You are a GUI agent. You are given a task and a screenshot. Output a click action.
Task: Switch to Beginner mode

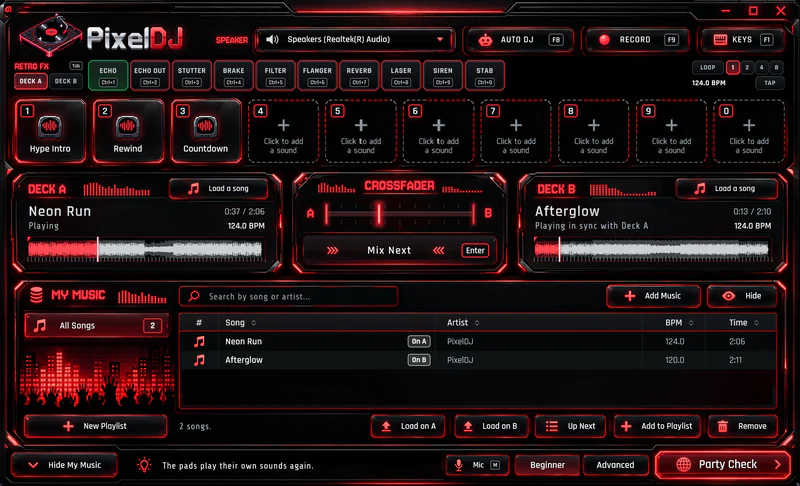click(547, 465)
